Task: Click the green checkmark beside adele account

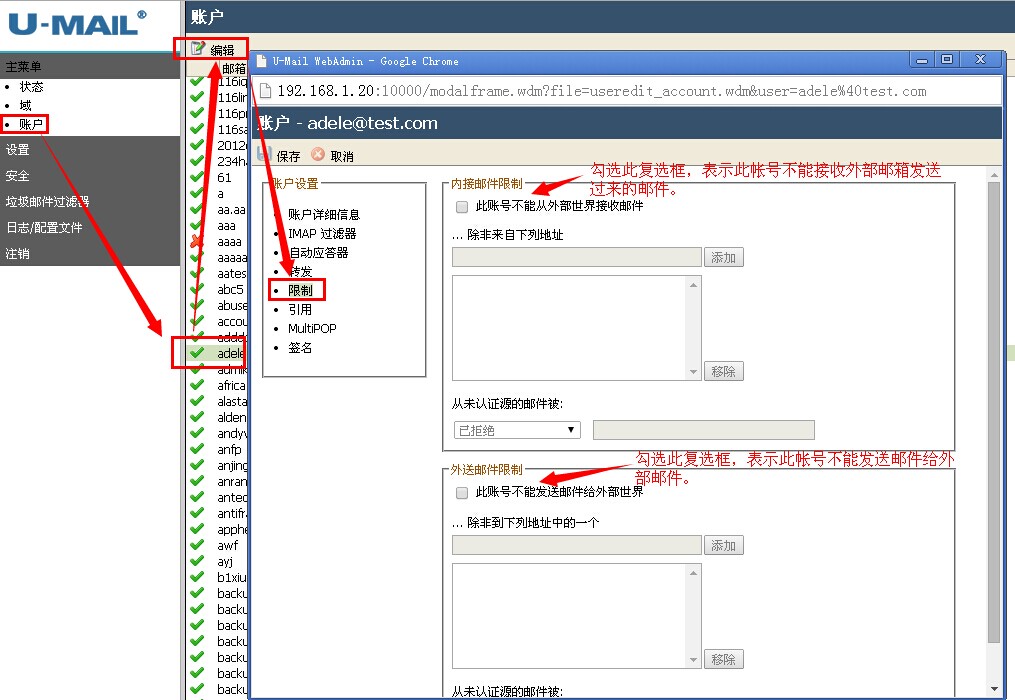Action: click(197, 353)
